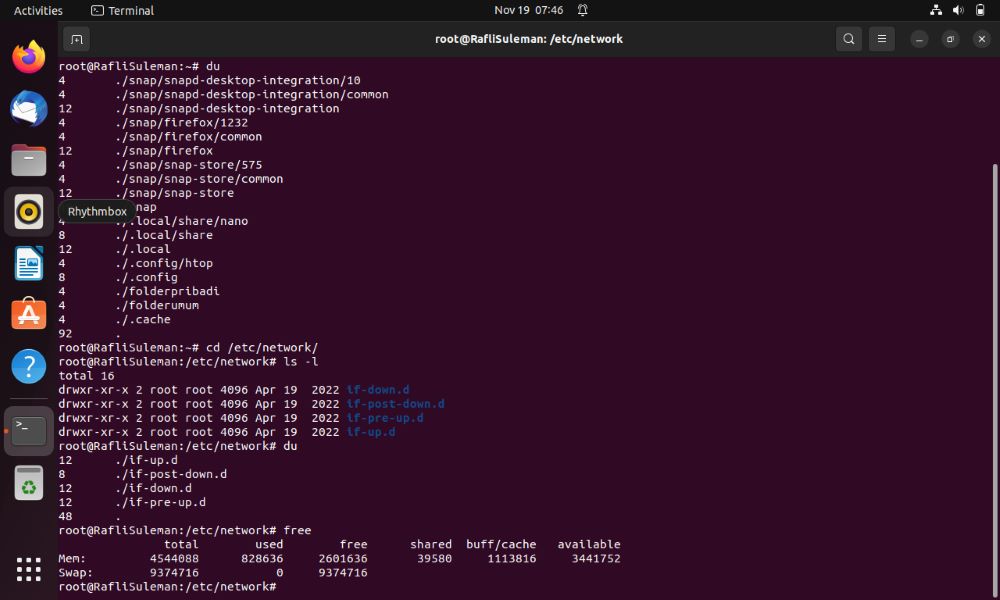Click the ./if-post-down.d du output line
1000x600 pixels.
pos(143,474)
